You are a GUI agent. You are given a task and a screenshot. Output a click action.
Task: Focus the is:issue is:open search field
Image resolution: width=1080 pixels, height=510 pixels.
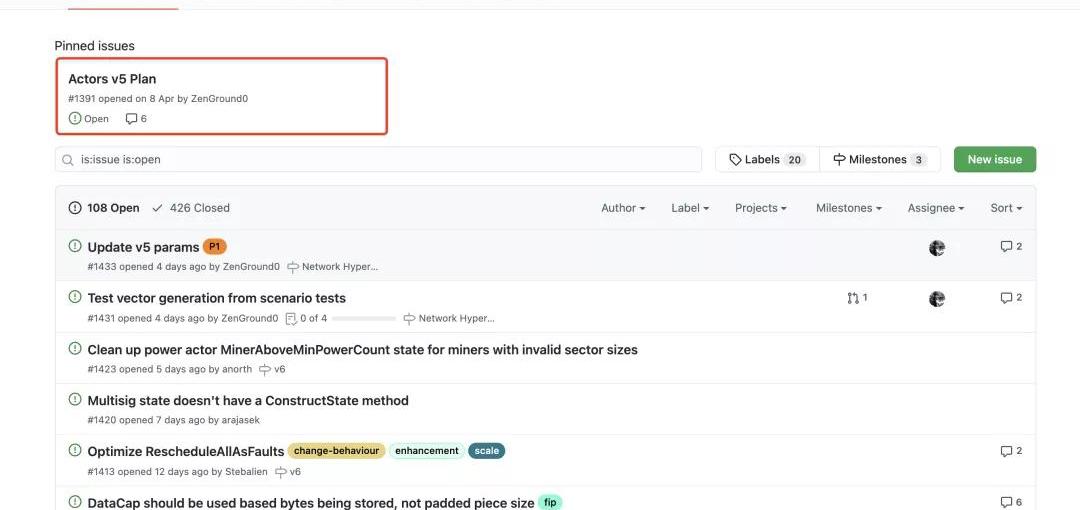(x=378, y=159)
